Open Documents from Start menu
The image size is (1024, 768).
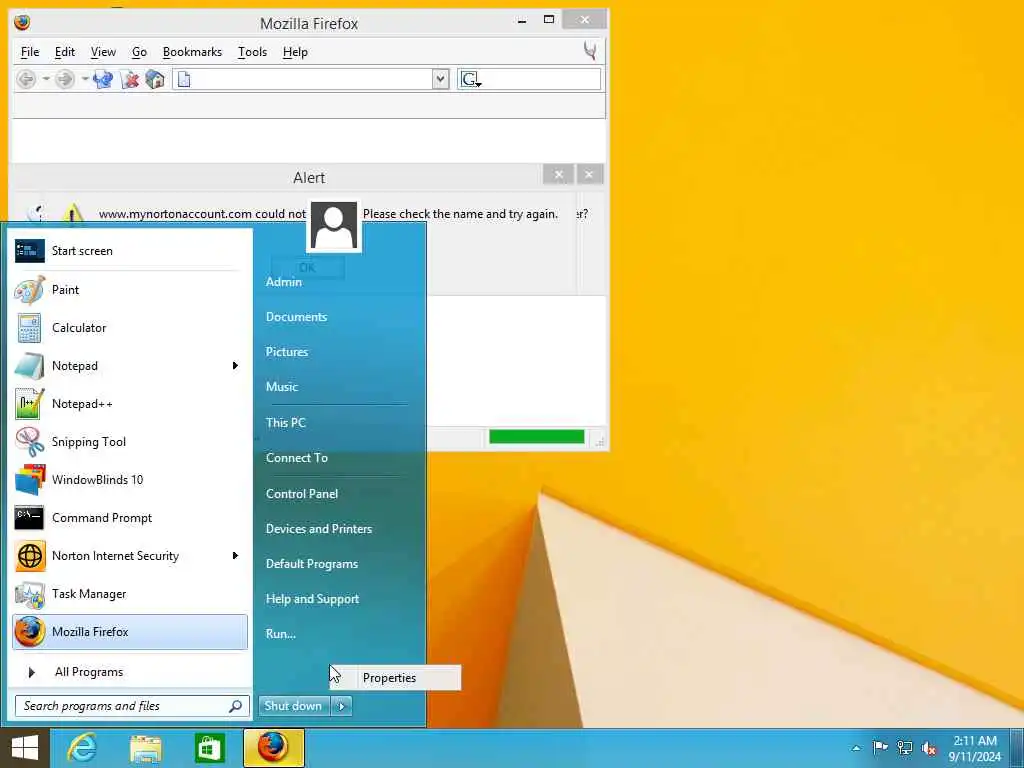click(296, 317)
